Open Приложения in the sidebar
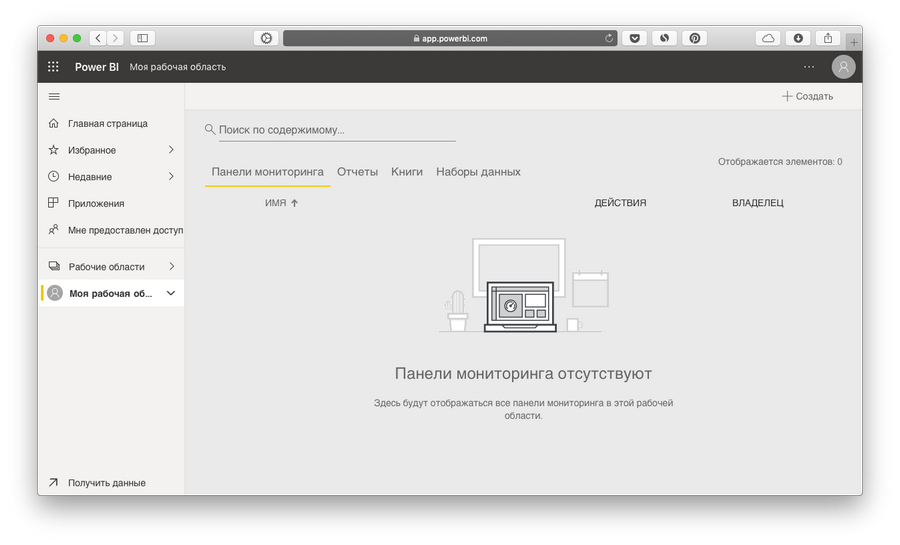Viewport: 900px width, 545px height. pyautogui.click(x=96, y=203)
